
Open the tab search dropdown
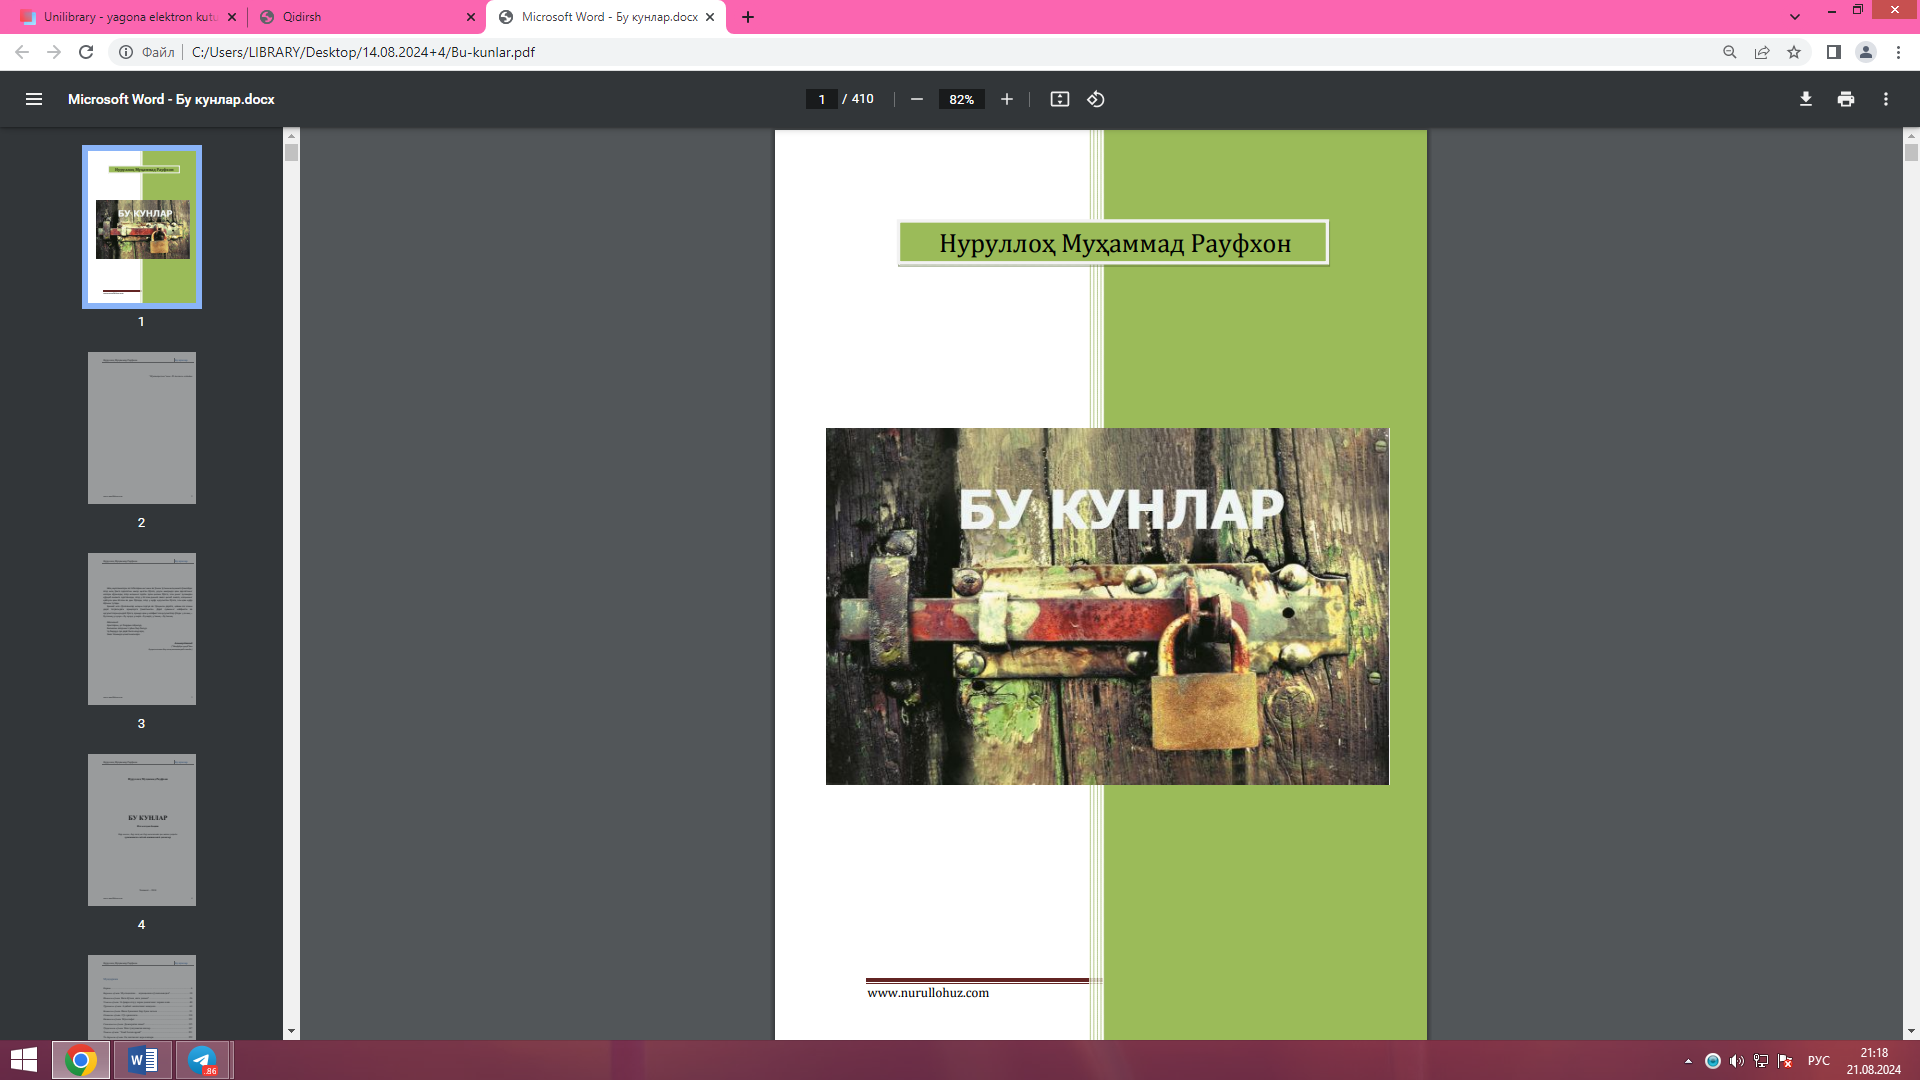tap(1797, 16)
